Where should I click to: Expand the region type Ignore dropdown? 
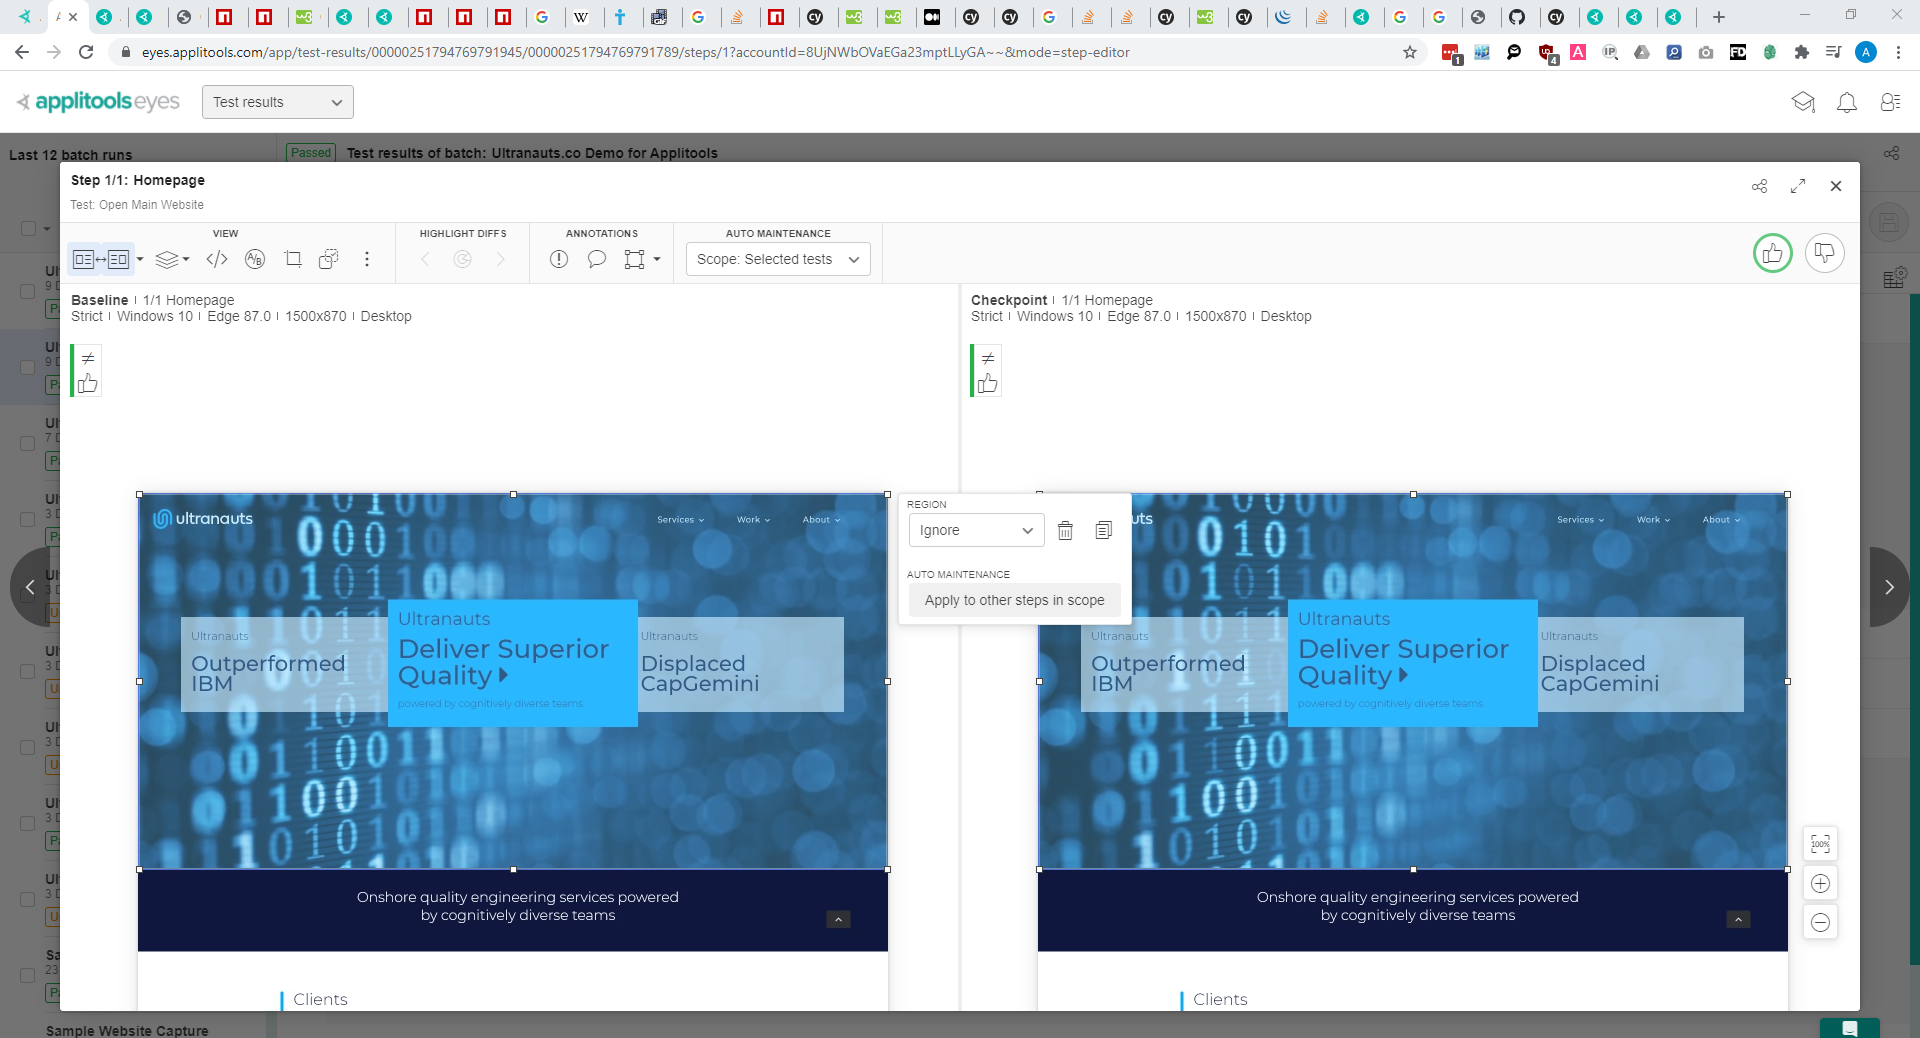[976, 531]
